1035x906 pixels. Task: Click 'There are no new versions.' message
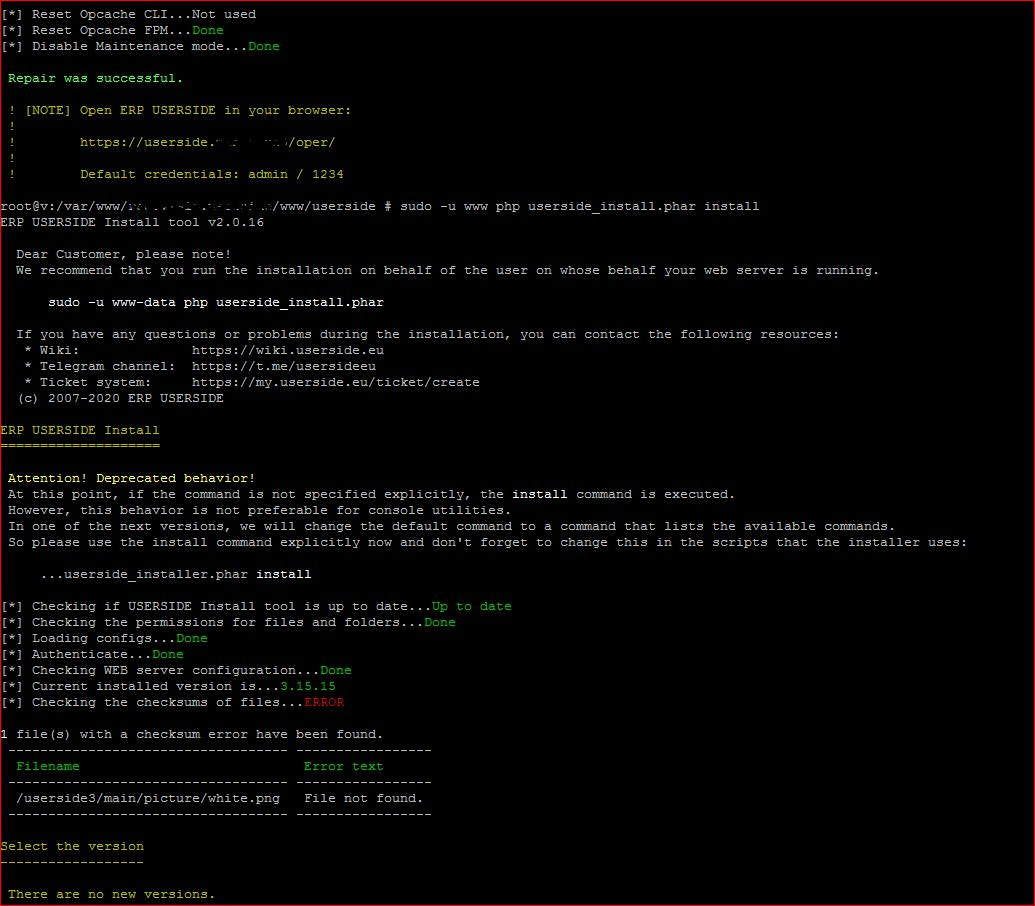(112, 894)
